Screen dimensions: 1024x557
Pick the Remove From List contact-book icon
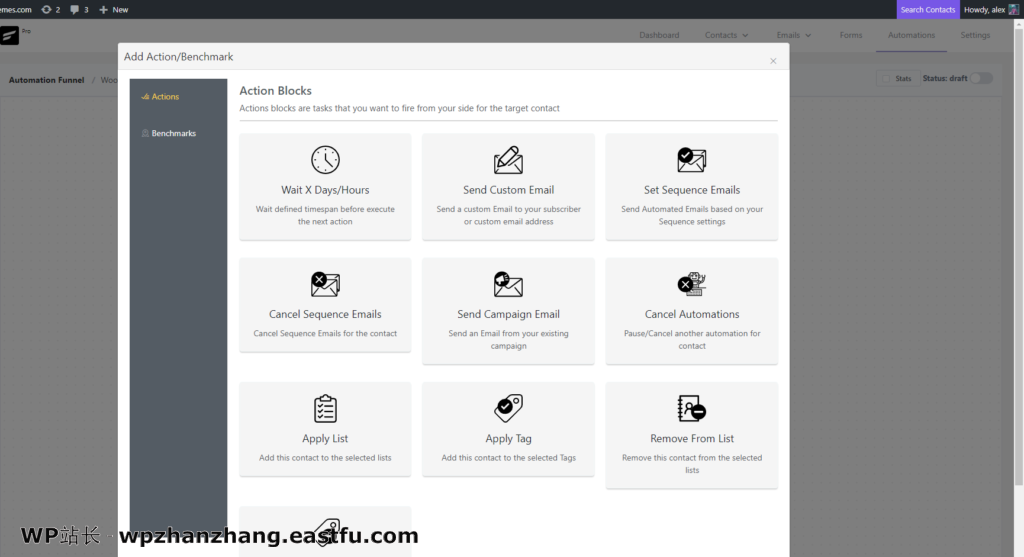692,409
